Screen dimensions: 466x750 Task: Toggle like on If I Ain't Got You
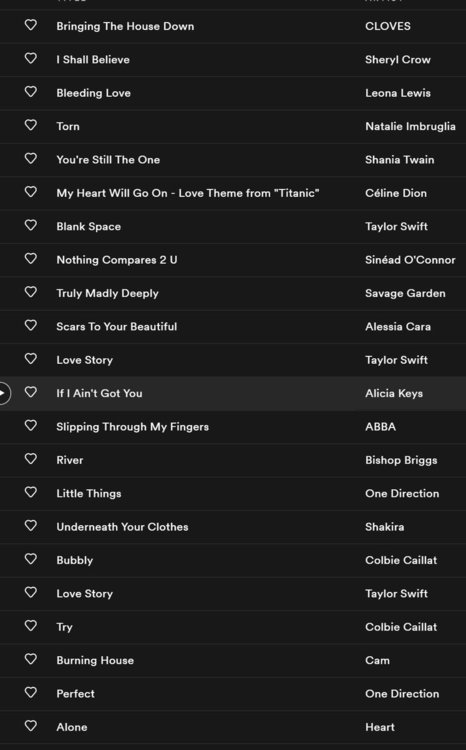31,392
